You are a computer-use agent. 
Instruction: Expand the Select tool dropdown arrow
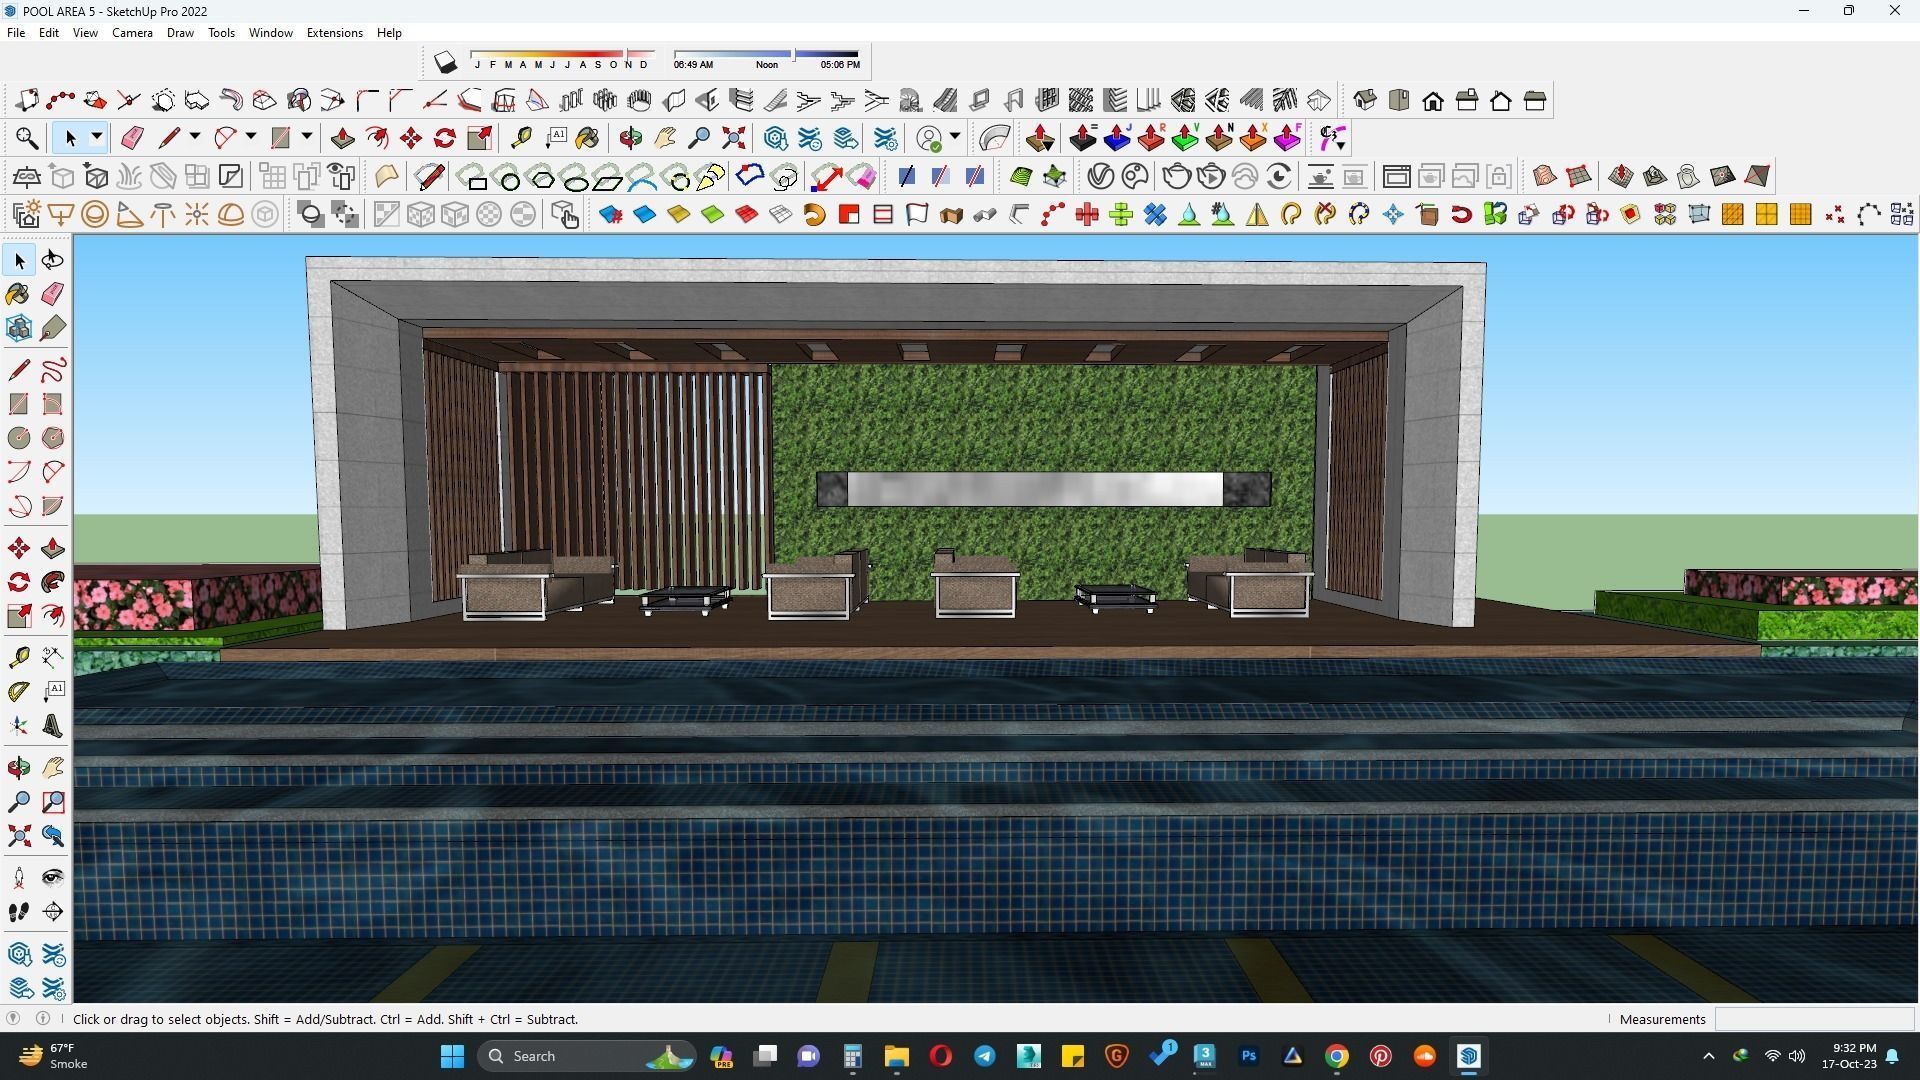(97, 137)
